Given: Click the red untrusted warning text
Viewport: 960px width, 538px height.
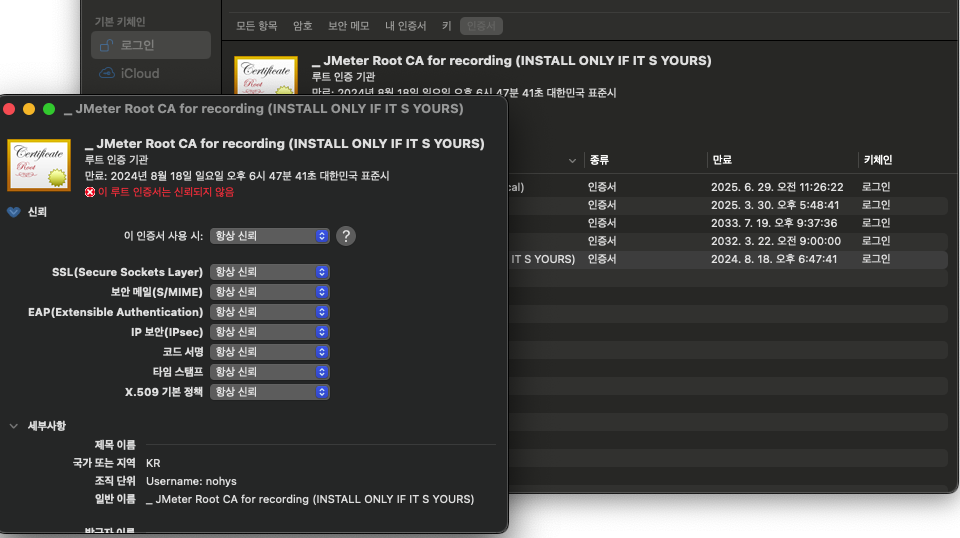Looking at the screenshot, I should 166,192.
